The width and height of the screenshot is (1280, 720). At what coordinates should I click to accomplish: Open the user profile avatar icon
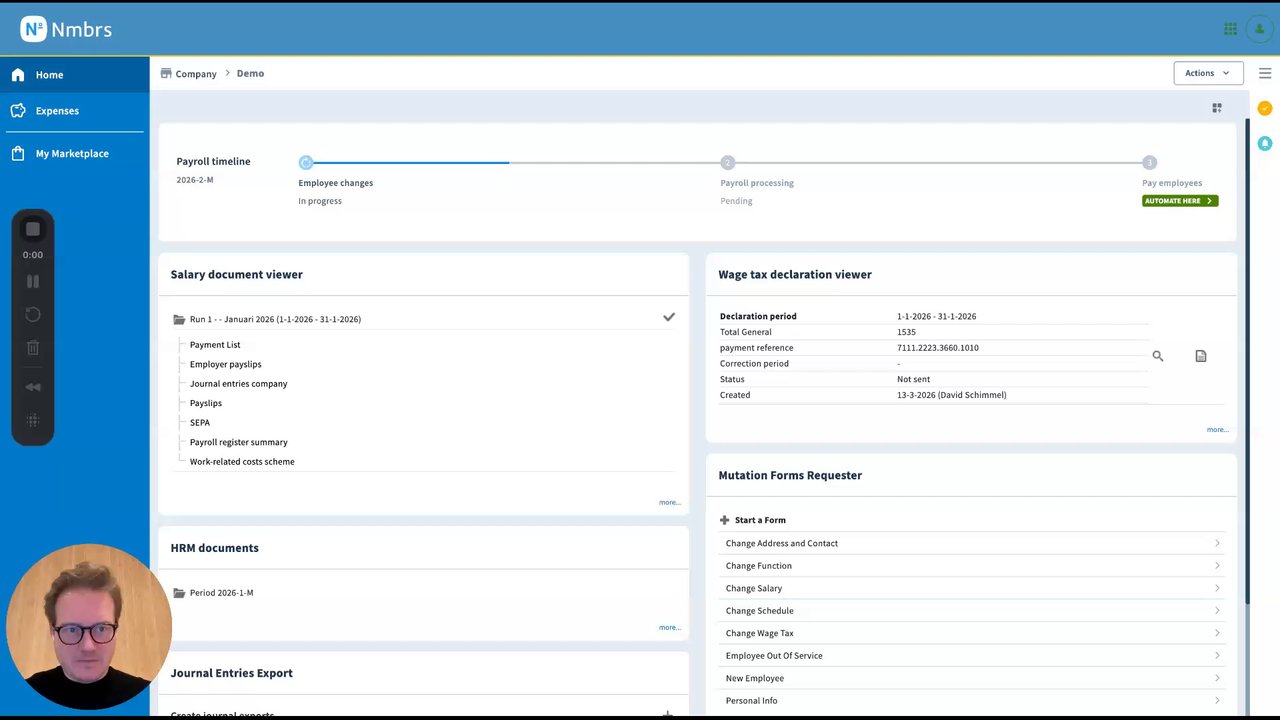click(x=1259, y=29)
